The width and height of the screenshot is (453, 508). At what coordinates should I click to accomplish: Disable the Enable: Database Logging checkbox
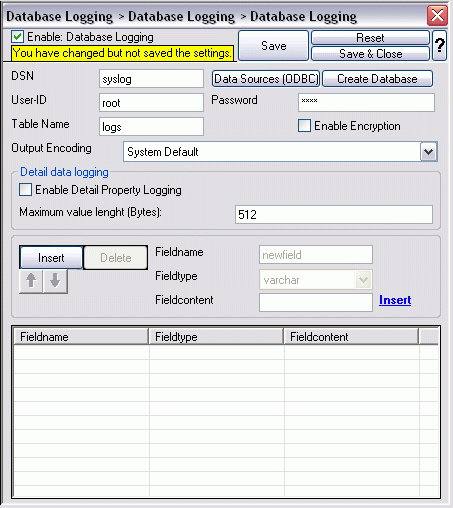point(17,37)
